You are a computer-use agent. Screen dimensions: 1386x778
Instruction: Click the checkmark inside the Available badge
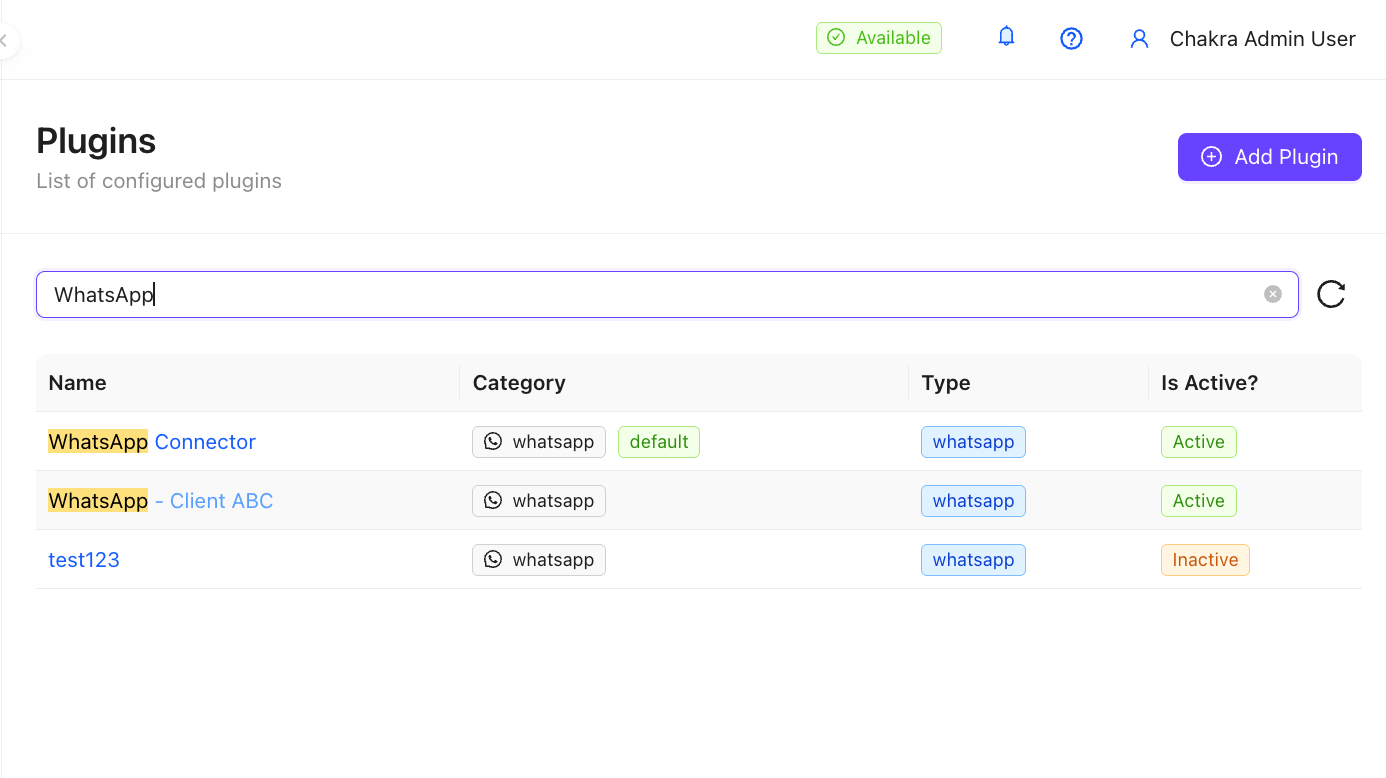click(x=834, y=37)
